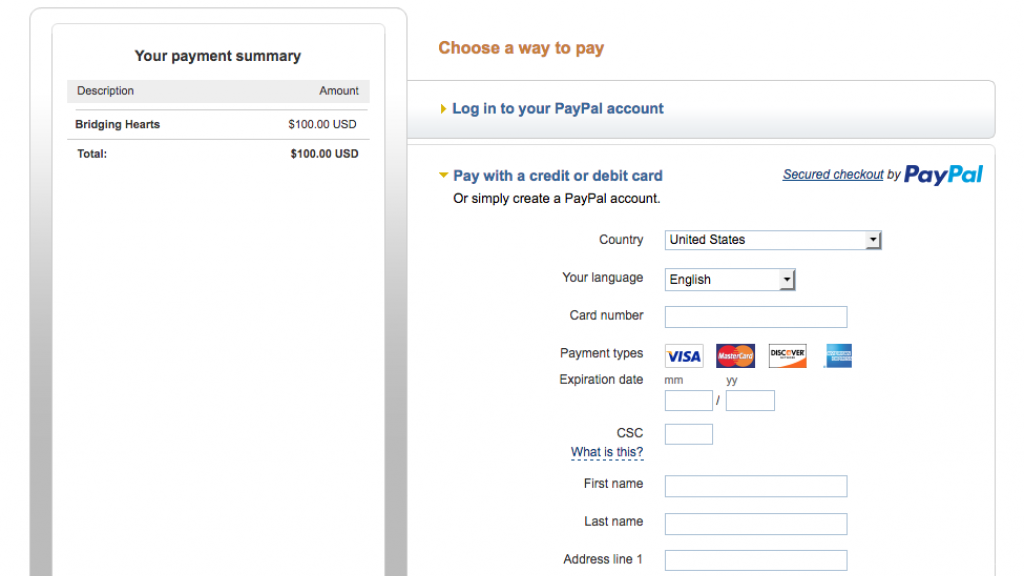Click the CSC input field
Image resolution: width=1024 pixels, height=576 pixels.
pyautogui.click(x=688, y=434)
